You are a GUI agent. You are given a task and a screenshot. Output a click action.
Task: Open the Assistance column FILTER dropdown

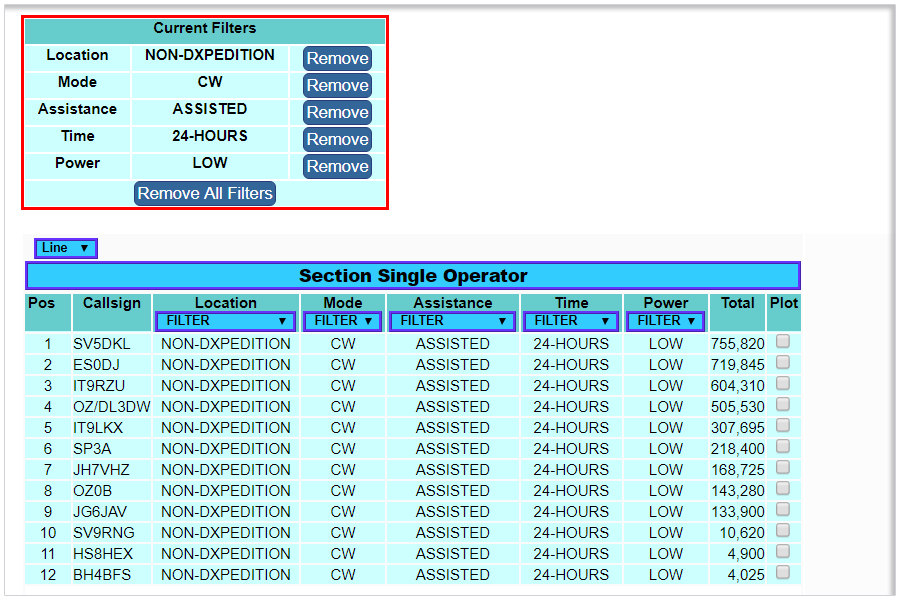[x=452, y=321]
